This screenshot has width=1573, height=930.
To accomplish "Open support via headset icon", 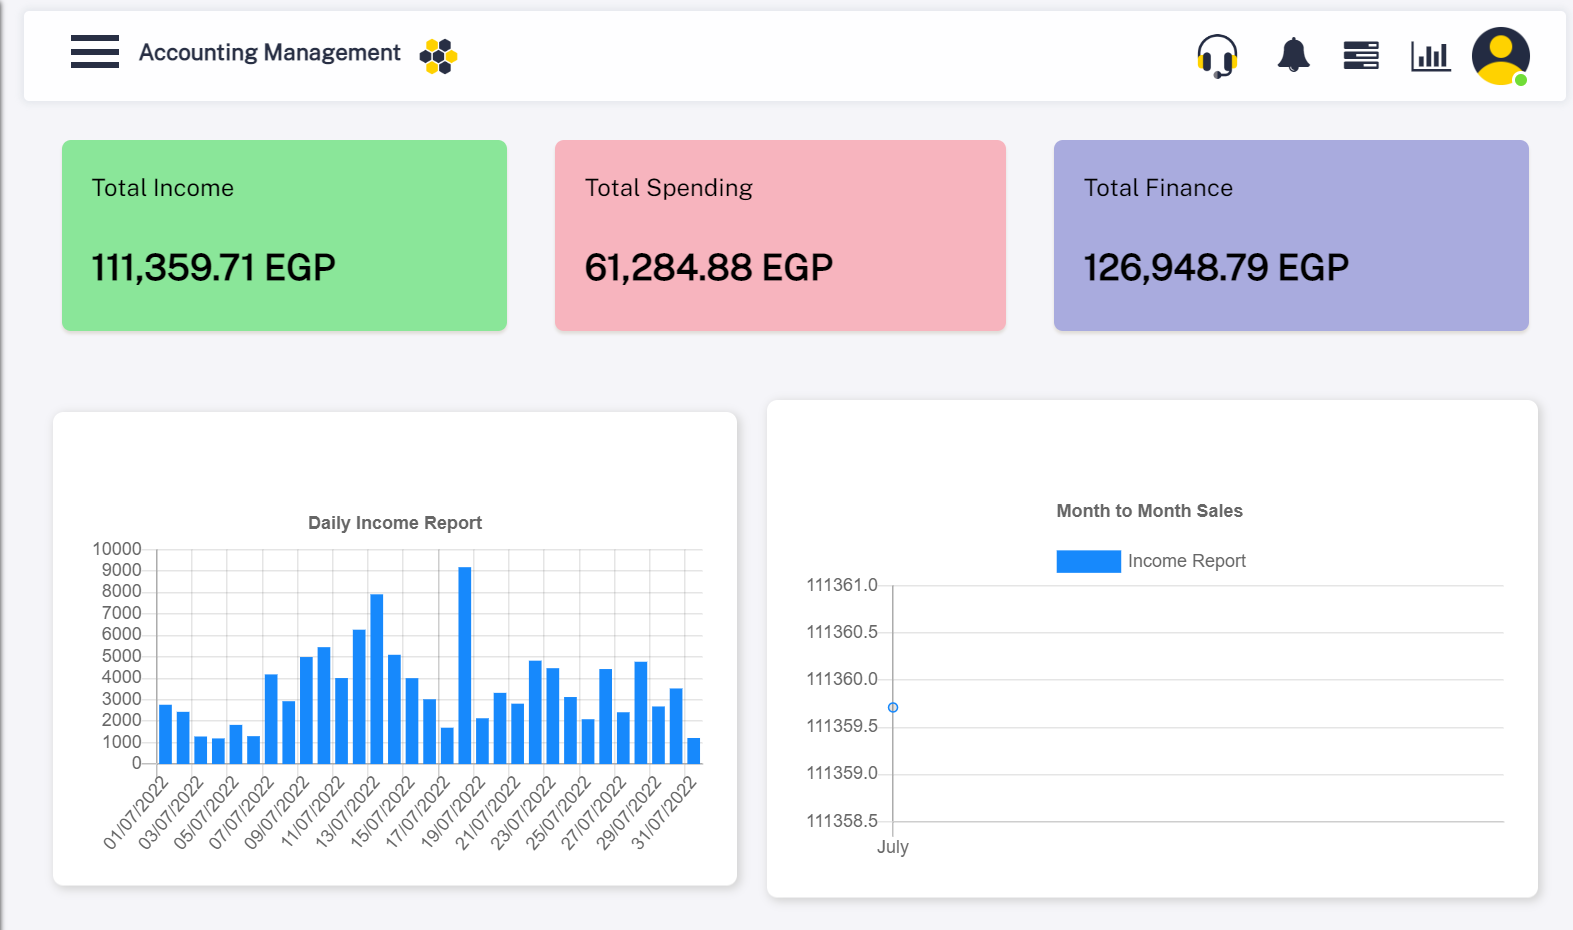I will point(1217,55).
